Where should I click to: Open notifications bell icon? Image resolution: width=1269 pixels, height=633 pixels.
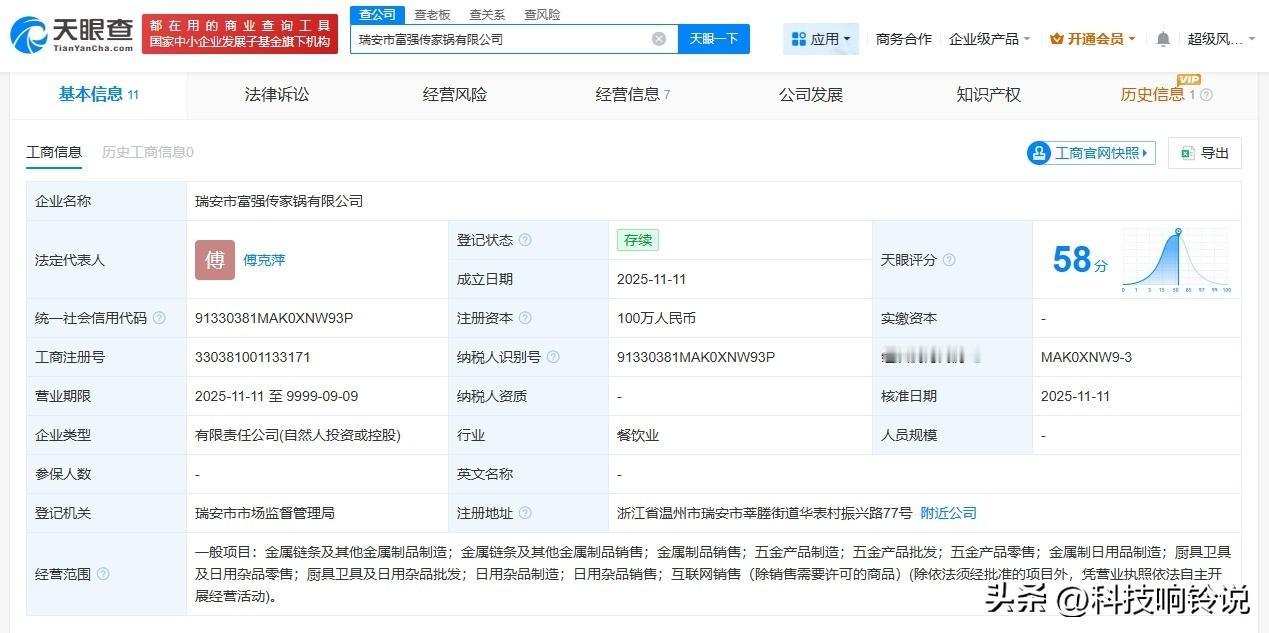click(1163, 39)
